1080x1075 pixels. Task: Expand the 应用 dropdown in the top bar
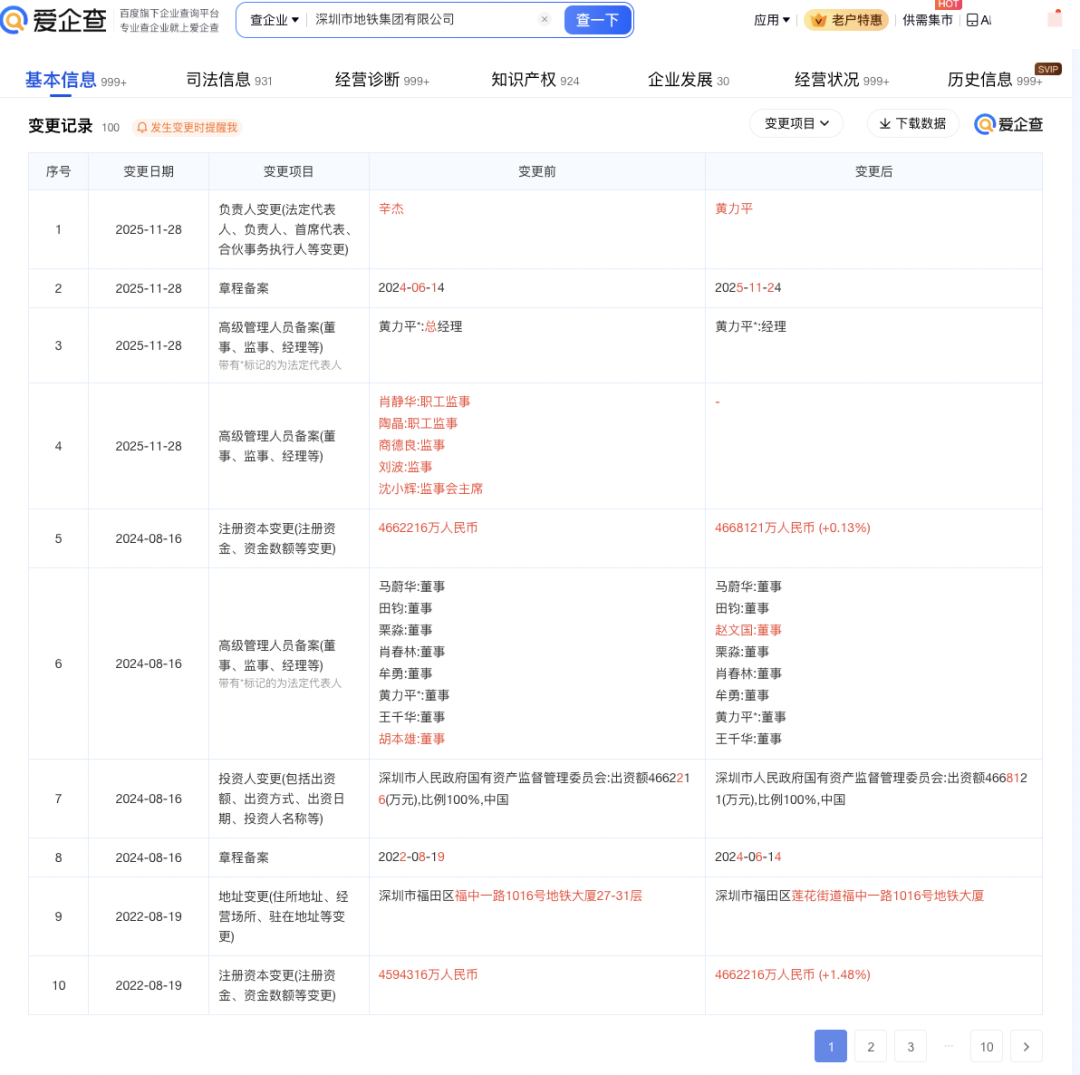click(770, 19)
